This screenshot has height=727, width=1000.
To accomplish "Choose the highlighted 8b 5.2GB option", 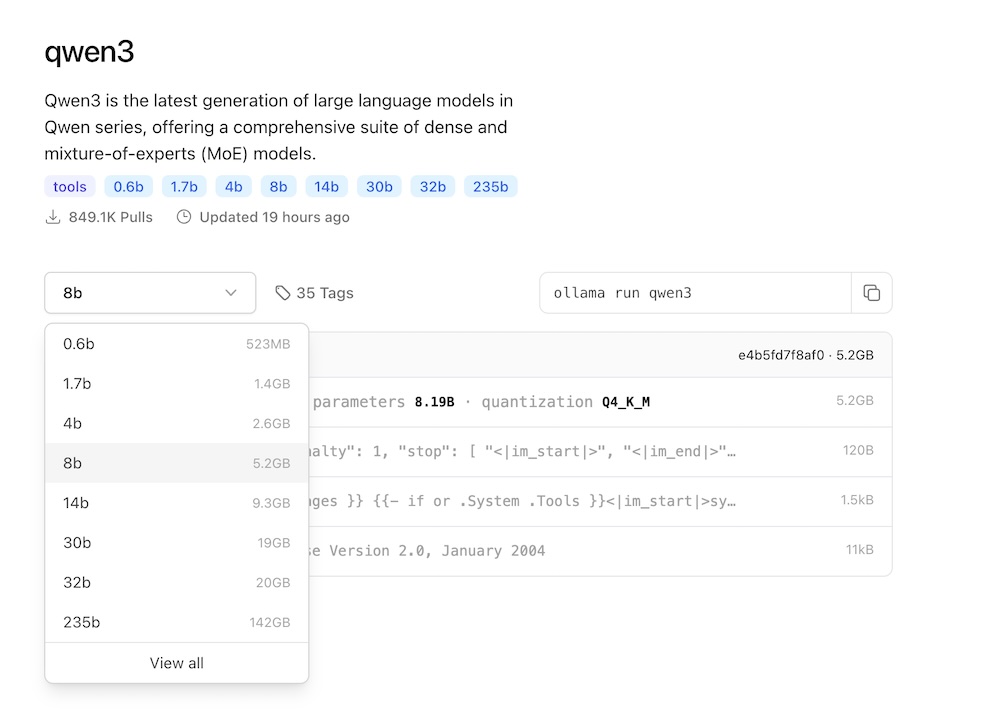I will point(177,463).
